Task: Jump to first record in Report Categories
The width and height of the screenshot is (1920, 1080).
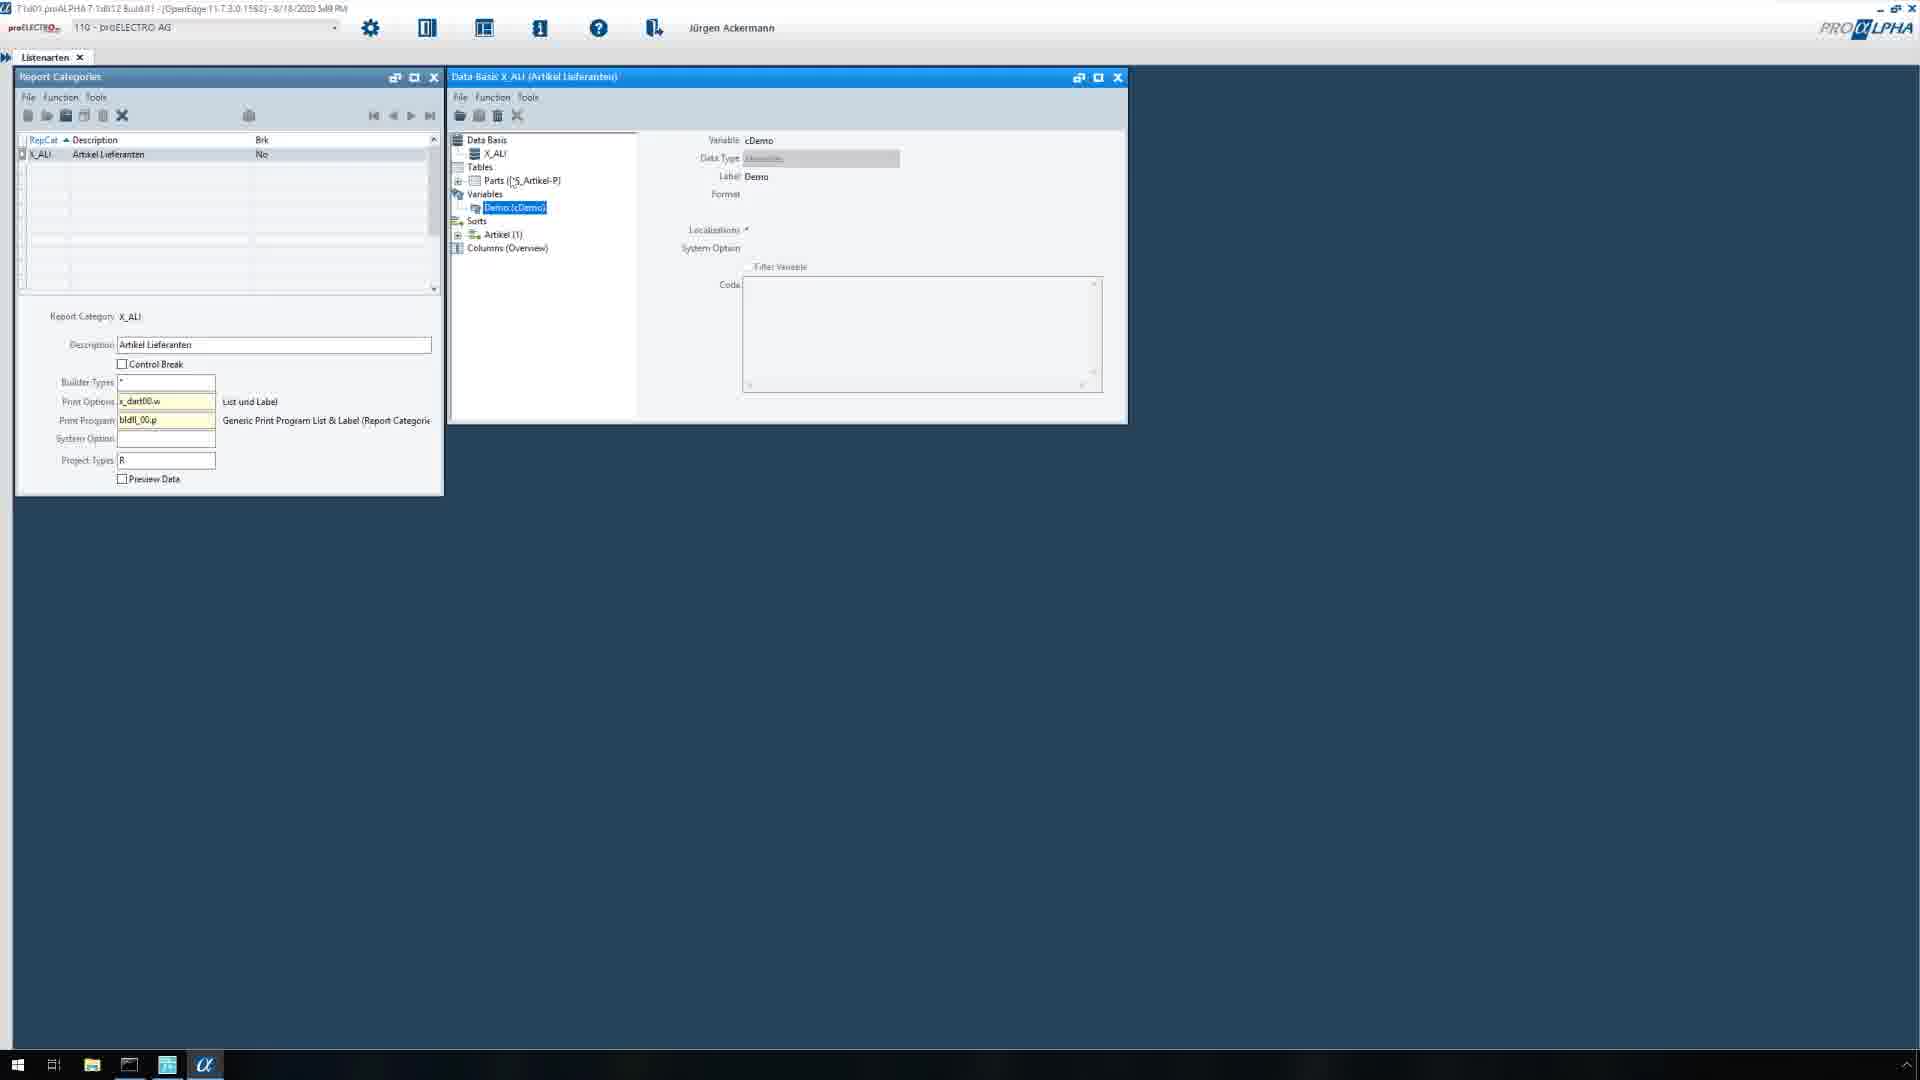Action: pyautogui.click(x=374, y=116)
